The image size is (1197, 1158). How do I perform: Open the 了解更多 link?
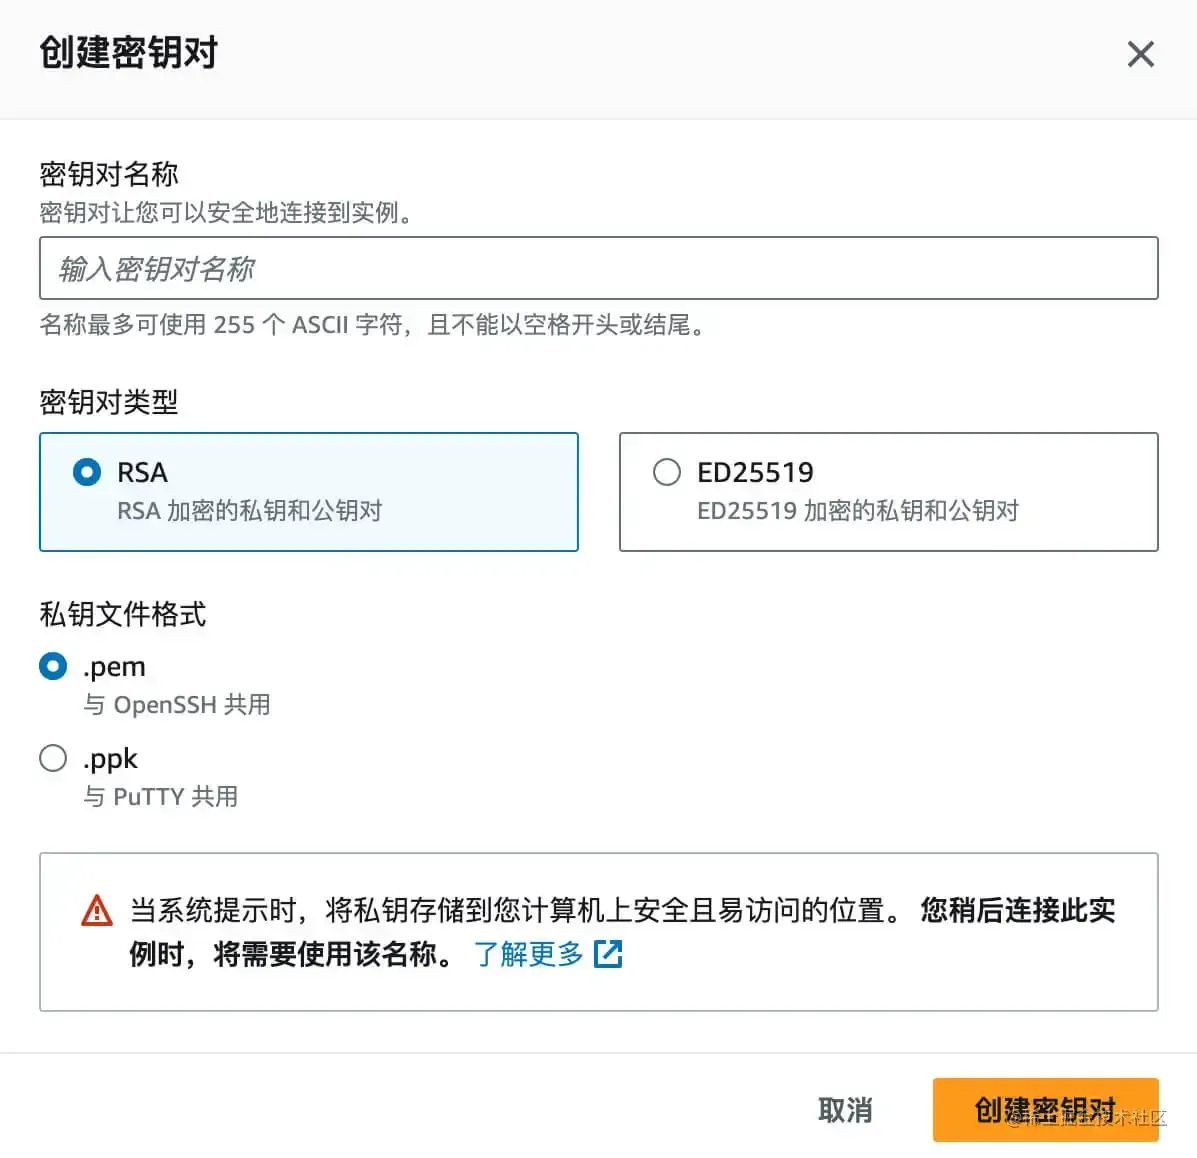pyautogui.click(x=528, y=953)
